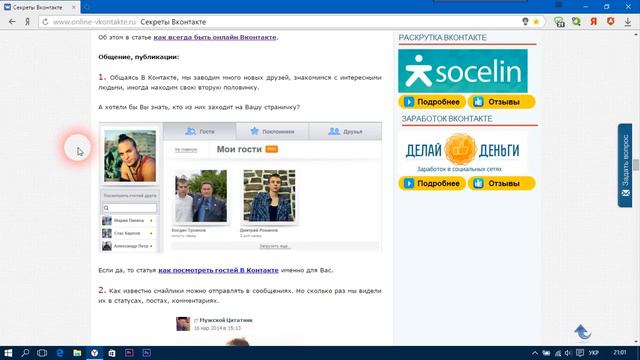This screenshot has height=360, width=640.
Task: Click the РАСКРУТКА ВКОНТАКТЕ heading
Action: pos(442,38)
